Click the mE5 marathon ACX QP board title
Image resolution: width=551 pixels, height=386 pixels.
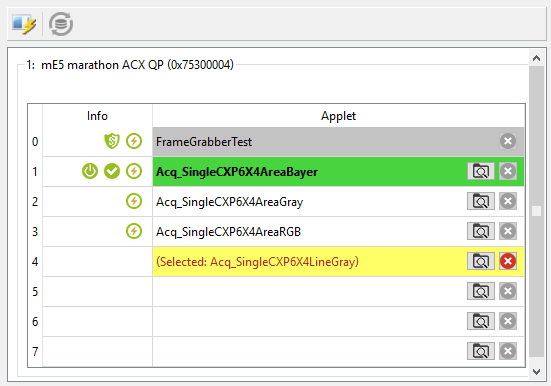tap(130, 65)
